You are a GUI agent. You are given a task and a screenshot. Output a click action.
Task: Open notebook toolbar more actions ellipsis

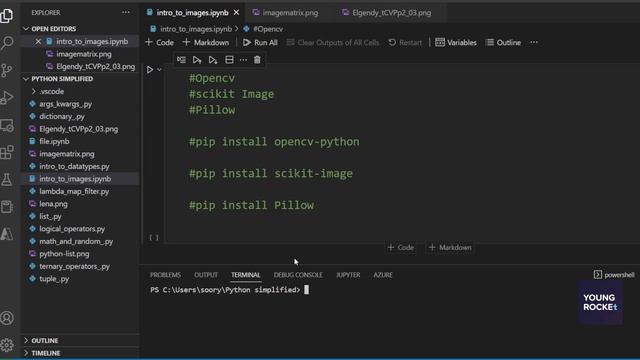tap(534, 42)
